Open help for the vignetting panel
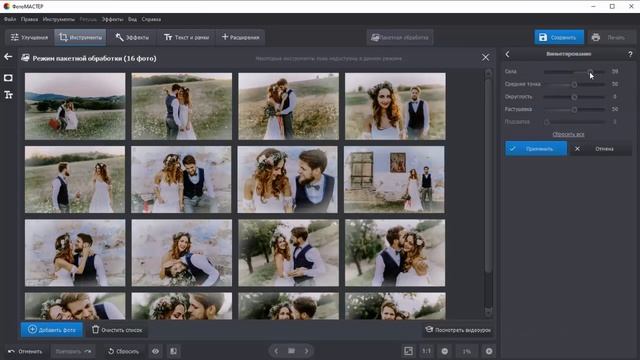The width and height of the screenshot is (640, 360). pos(630,54)
